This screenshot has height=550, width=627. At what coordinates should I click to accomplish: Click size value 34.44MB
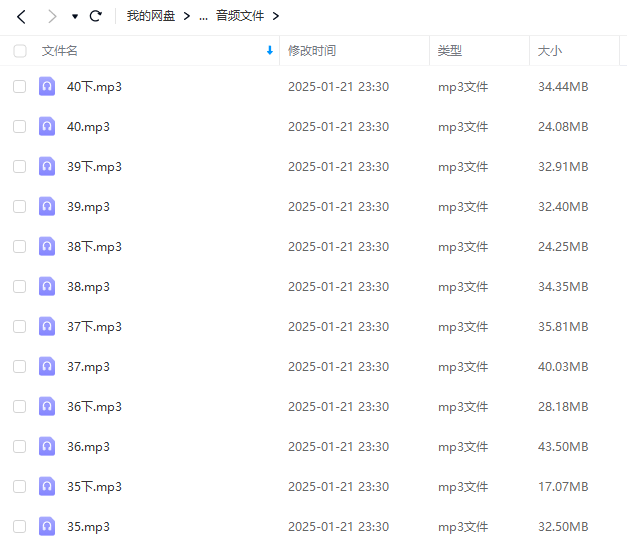click(563, 86)
